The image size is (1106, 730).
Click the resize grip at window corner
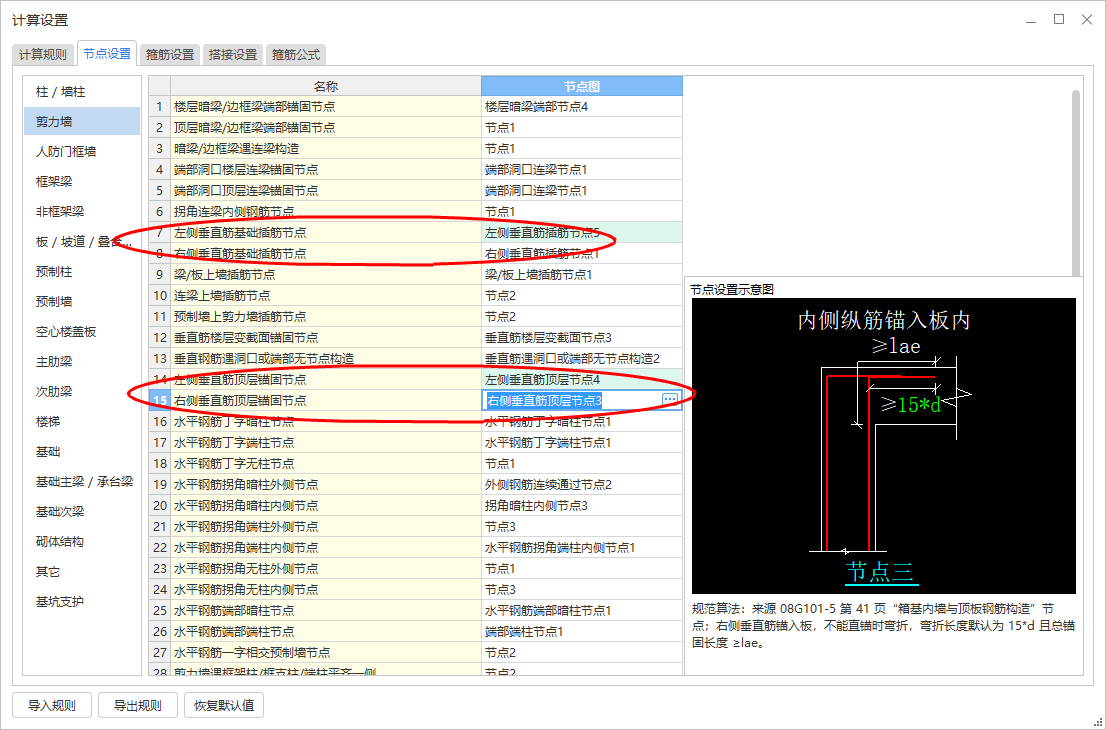[1098, 722]
